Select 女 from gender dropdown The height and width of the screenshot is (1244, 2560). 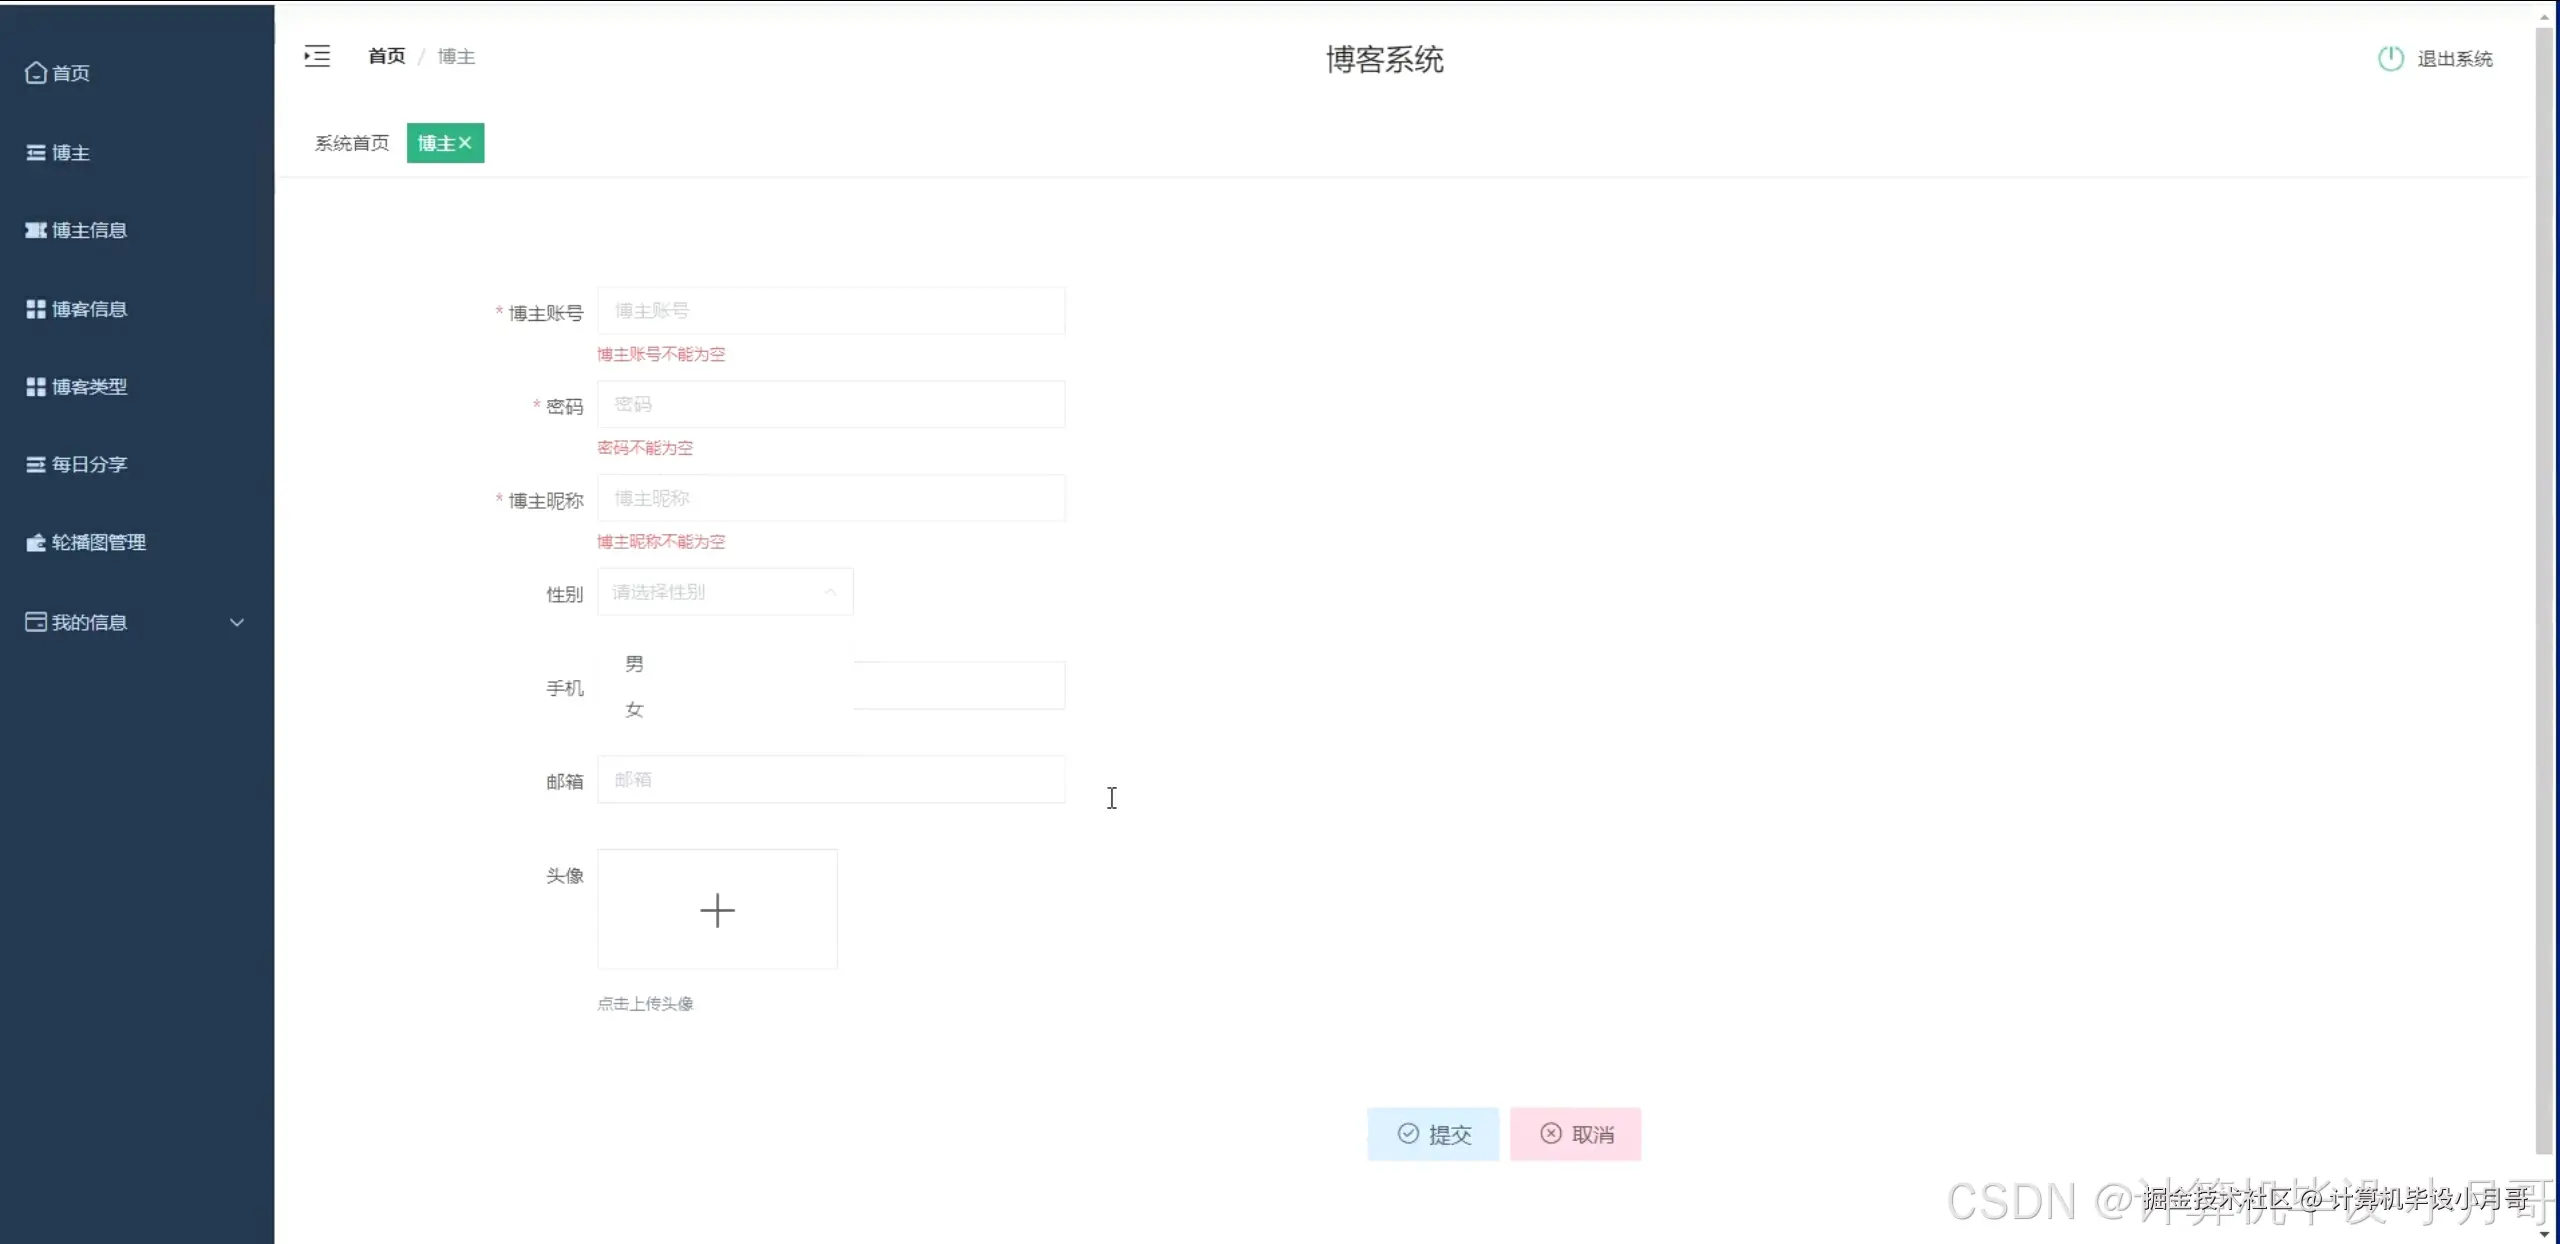pos(634,710)
